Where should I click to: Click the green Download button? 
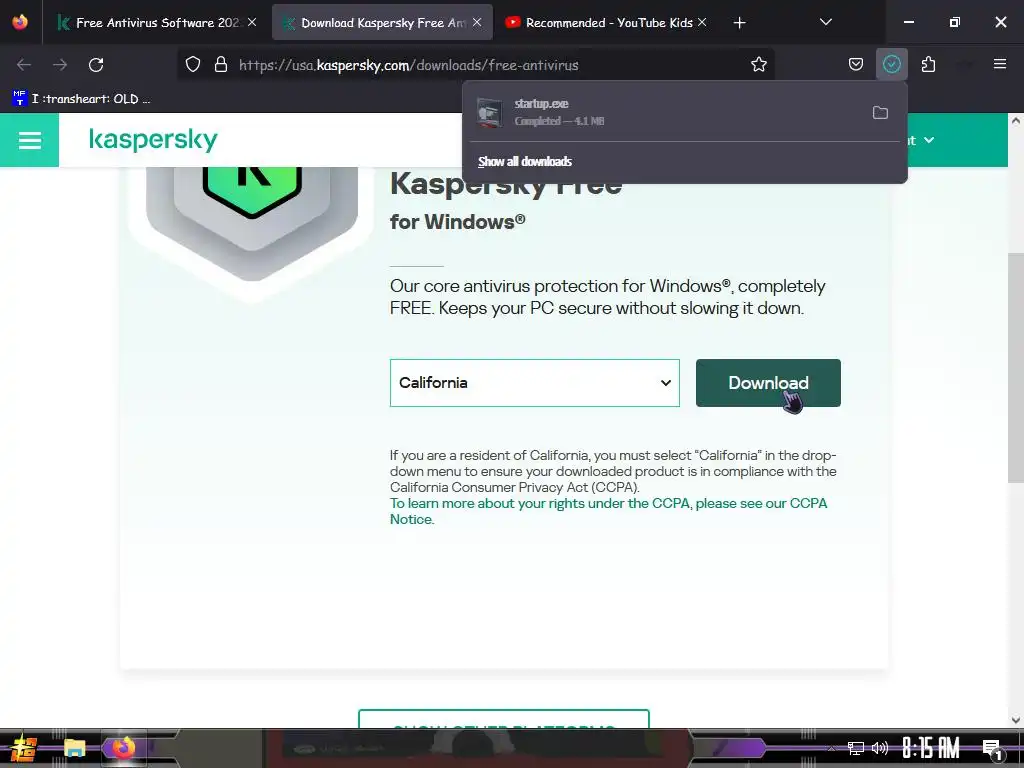tap(768, 383)
